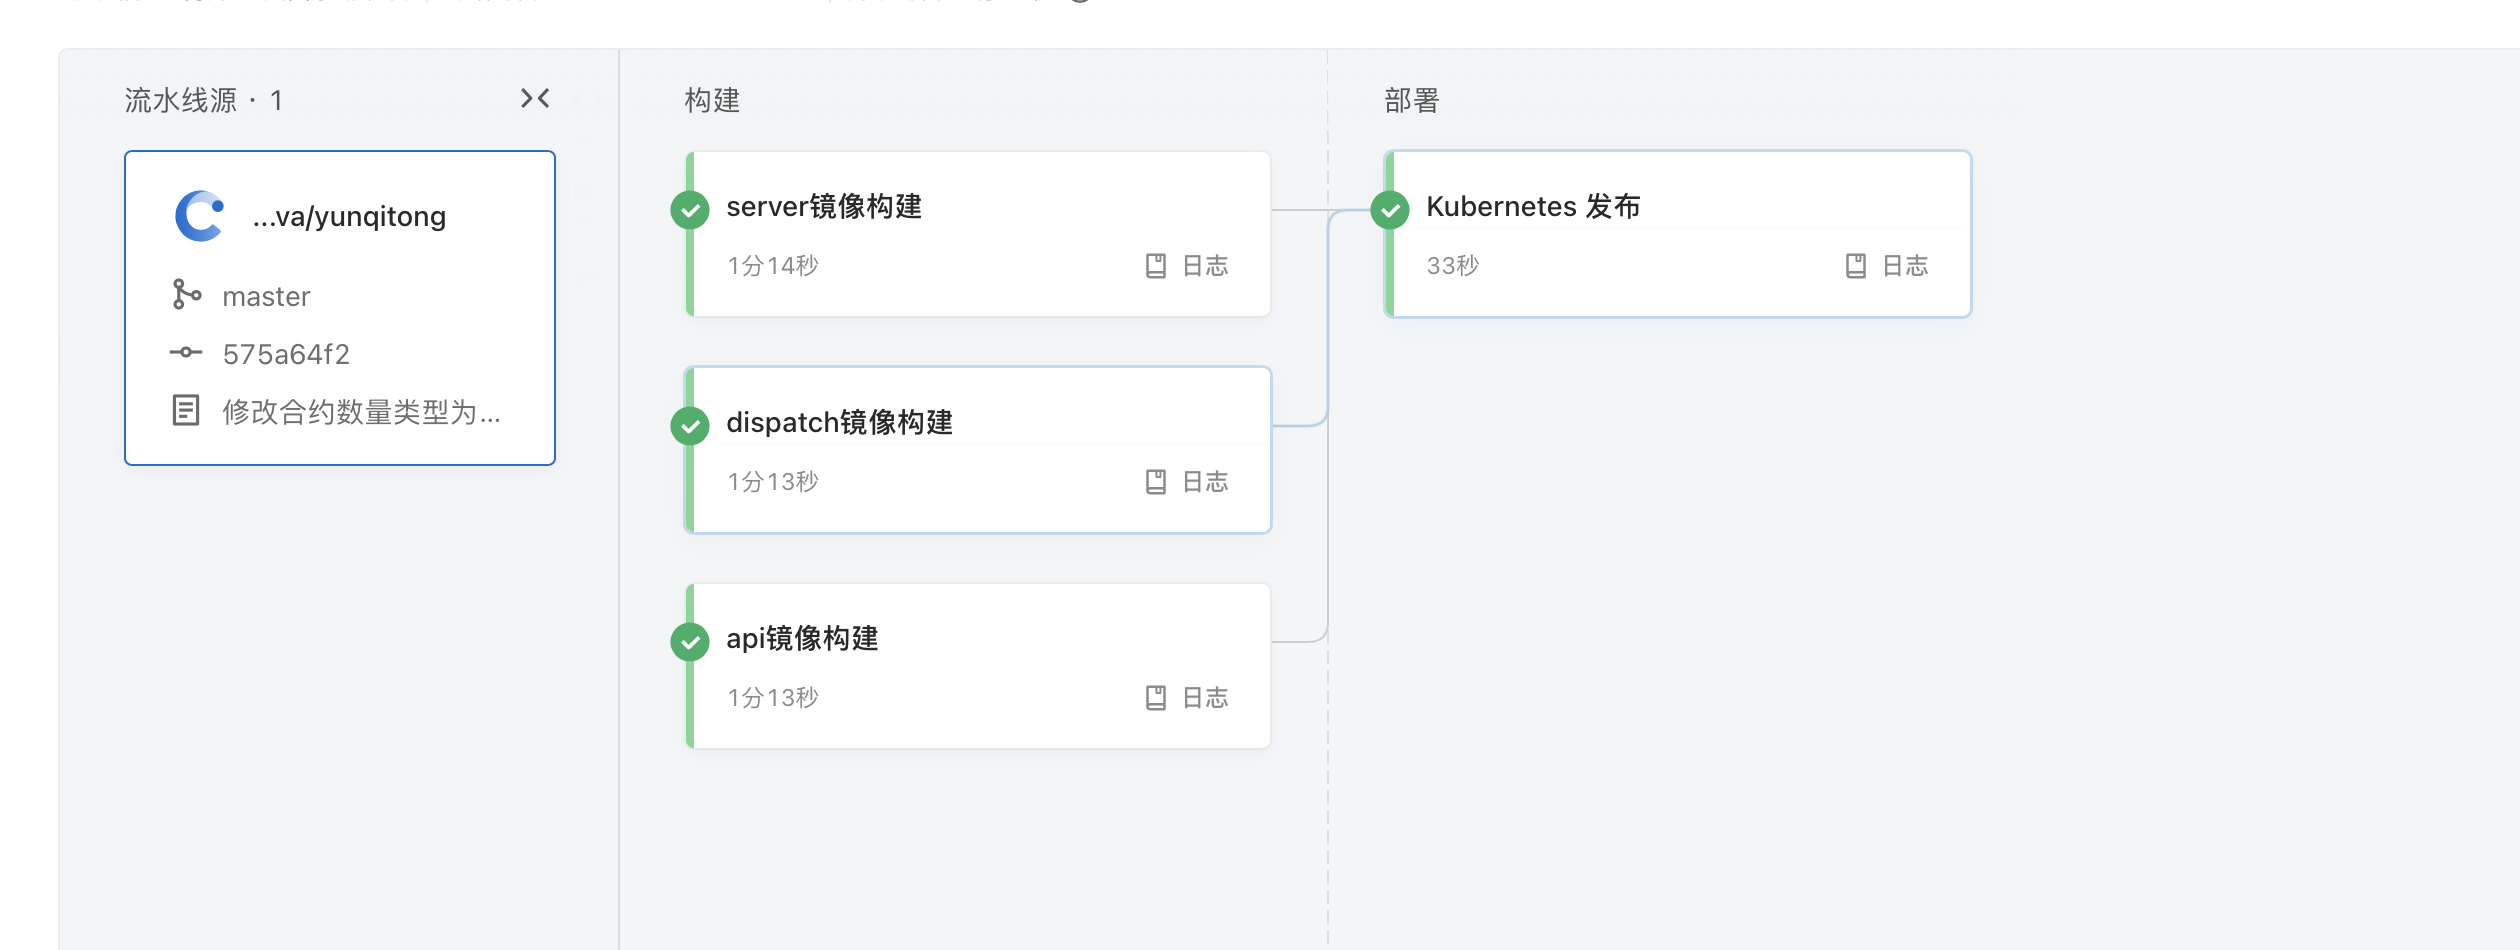The image size is (2520, 950).
Task: Click the commit 575a64f2 icon
Action: [186, 352]
